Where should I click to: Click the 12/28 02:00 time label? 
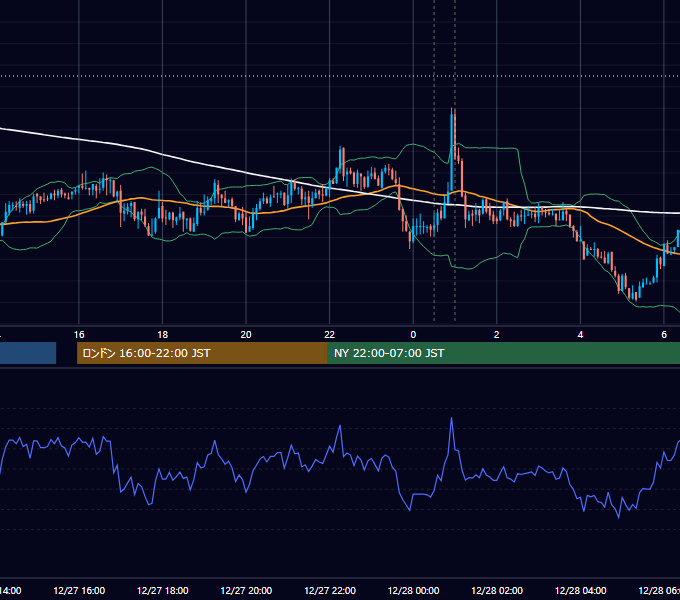[497, 590]
